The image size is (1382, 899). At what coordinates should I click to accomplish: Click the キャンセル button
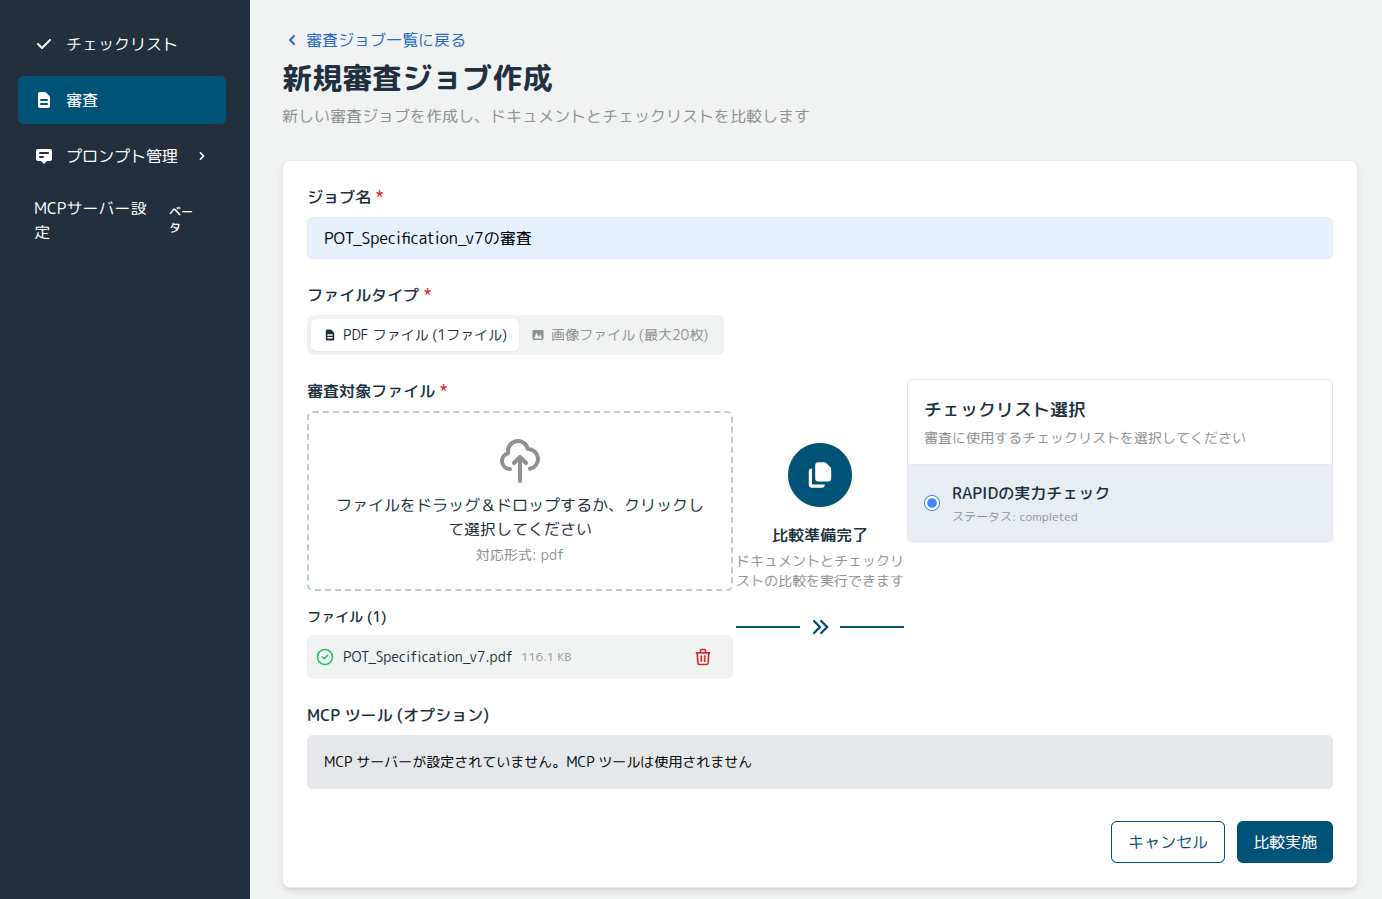click(1167, 841)
